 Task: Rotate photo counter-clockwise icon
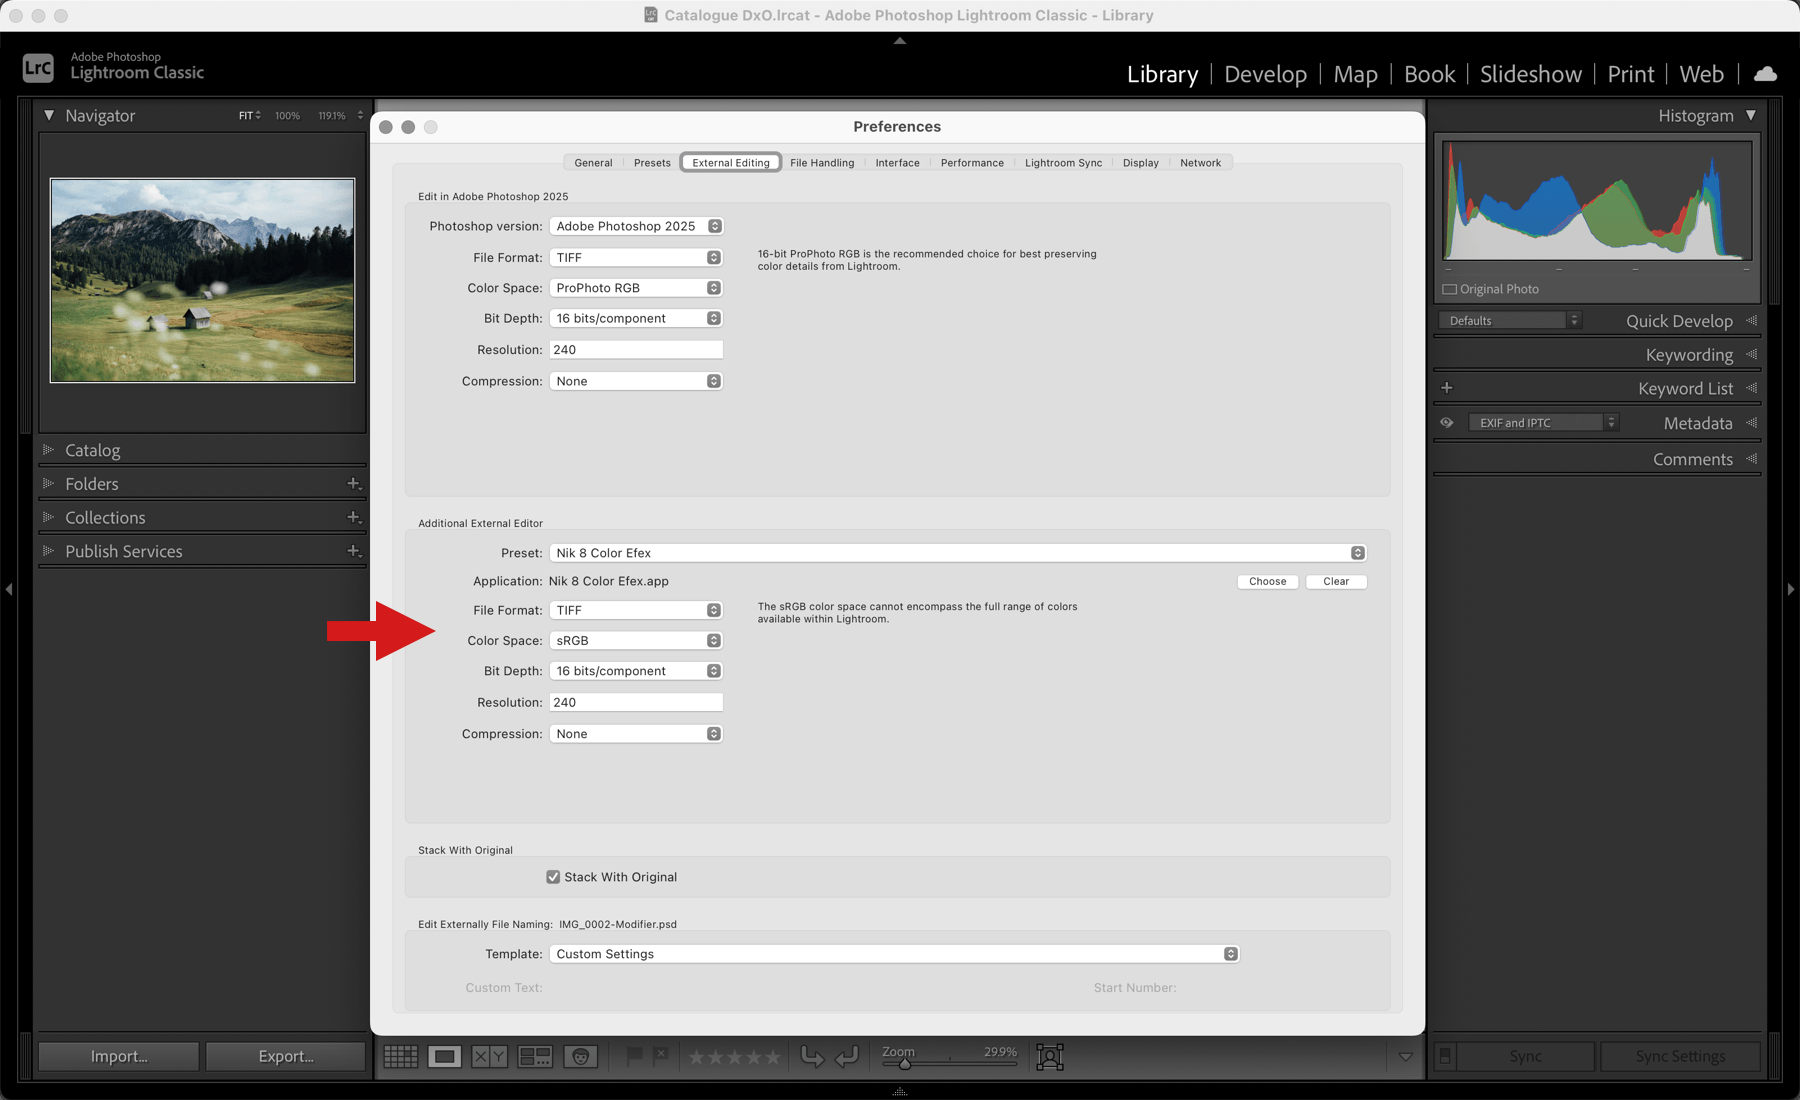(x=812, y=1056)
